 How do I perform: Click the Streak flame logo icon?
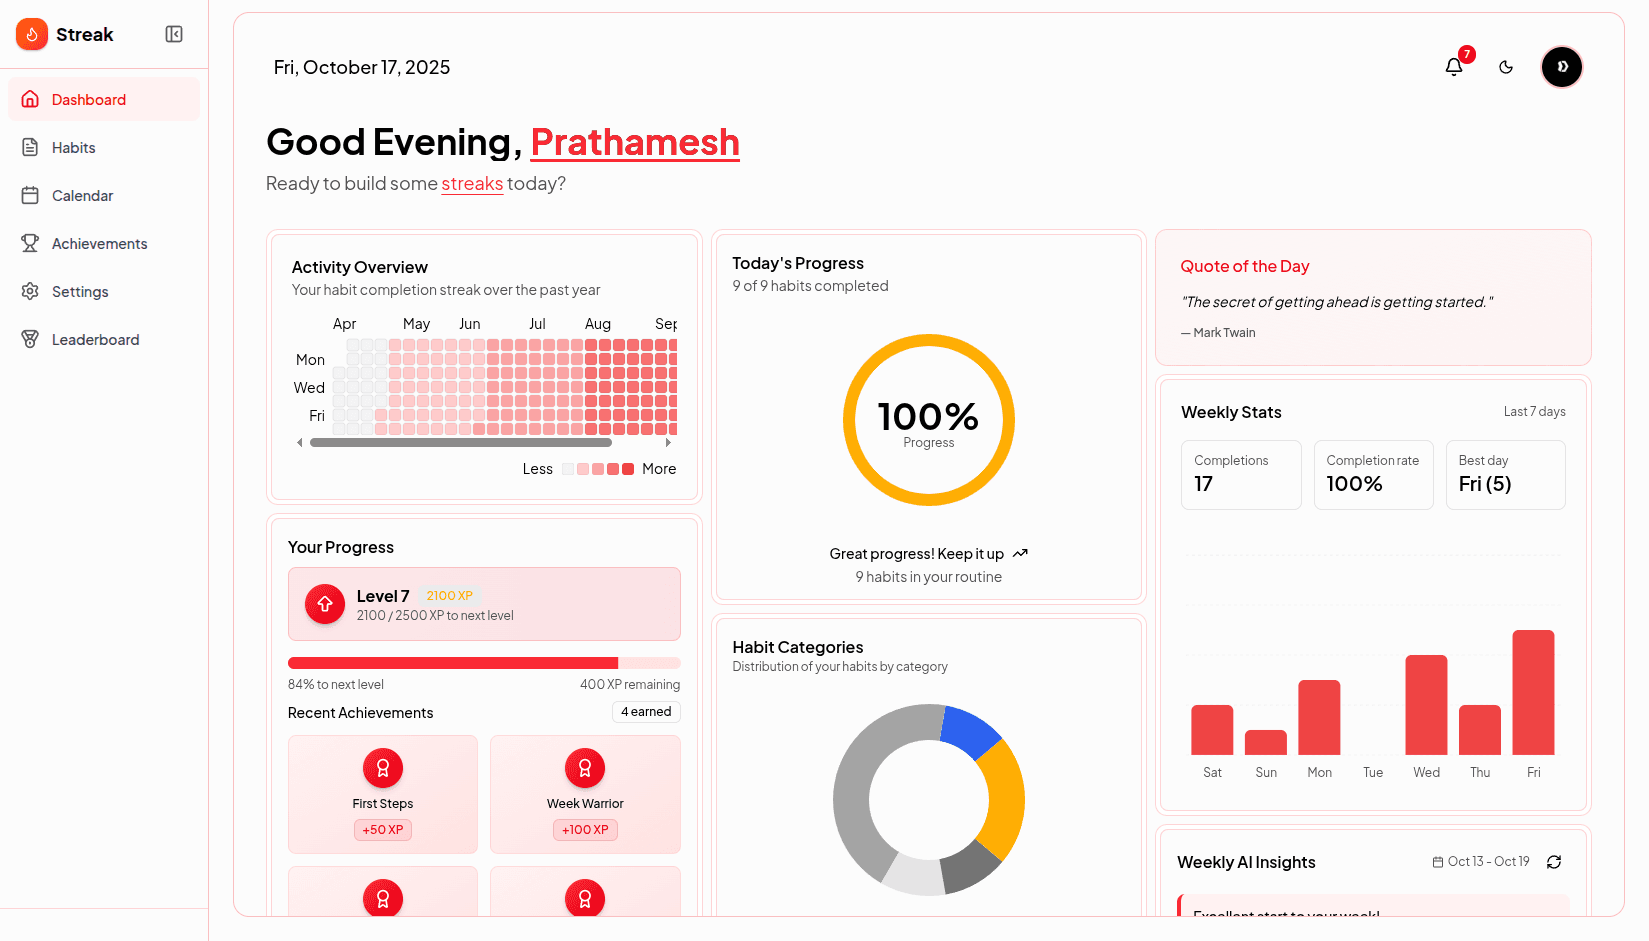coord(32,34)
